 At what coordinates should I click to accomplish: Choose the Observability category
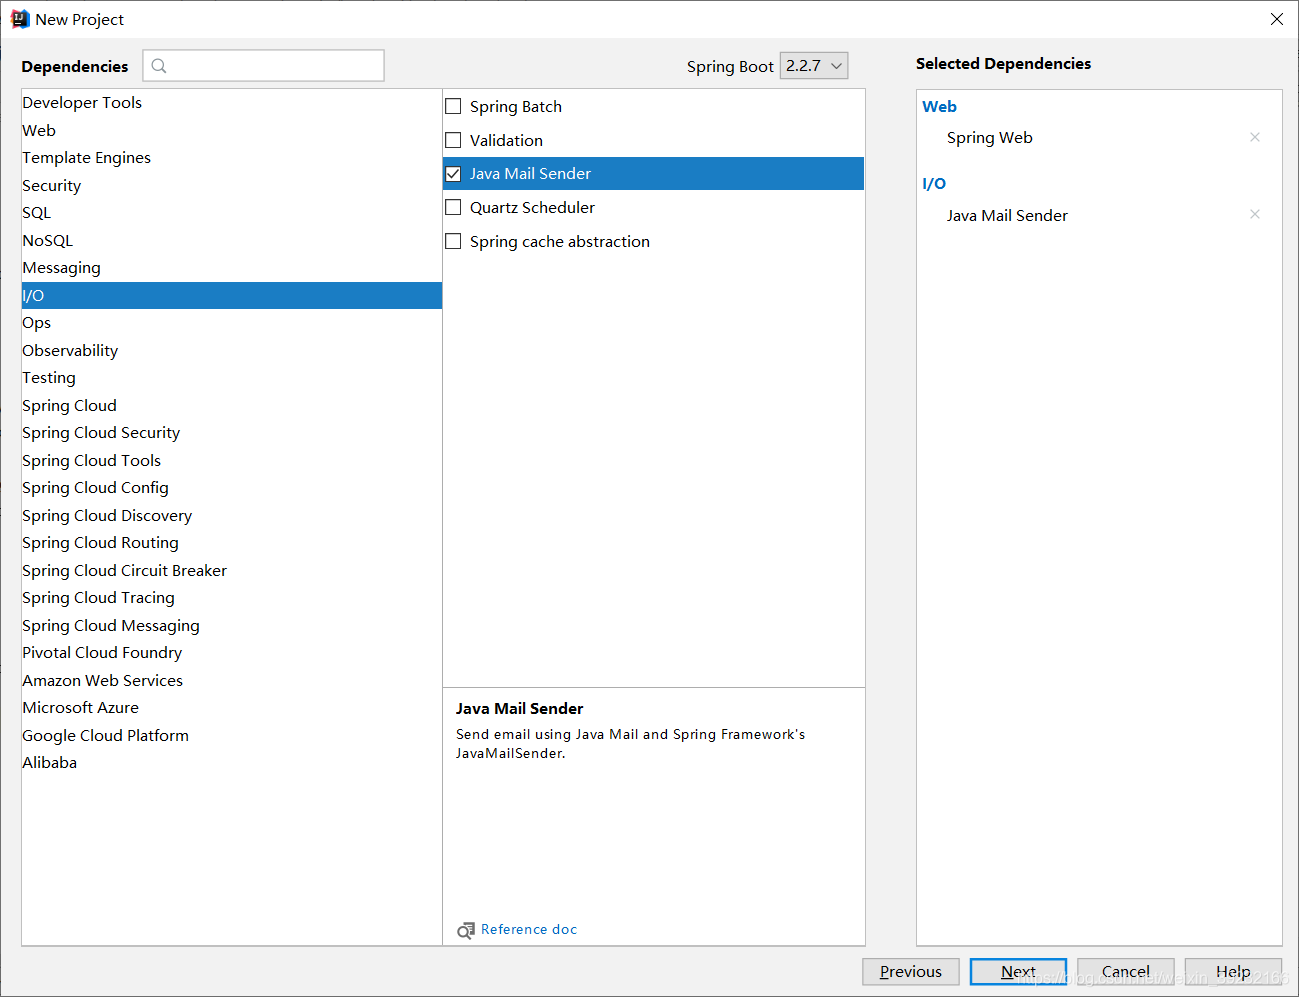(232, 350)
